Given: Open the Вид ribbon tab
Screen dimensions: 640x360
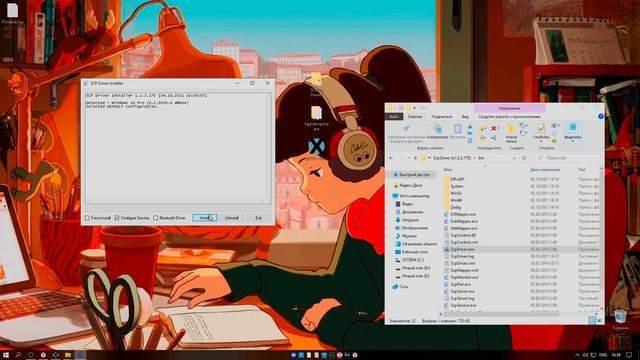Looking at the screenshot, I should point(465,117).
